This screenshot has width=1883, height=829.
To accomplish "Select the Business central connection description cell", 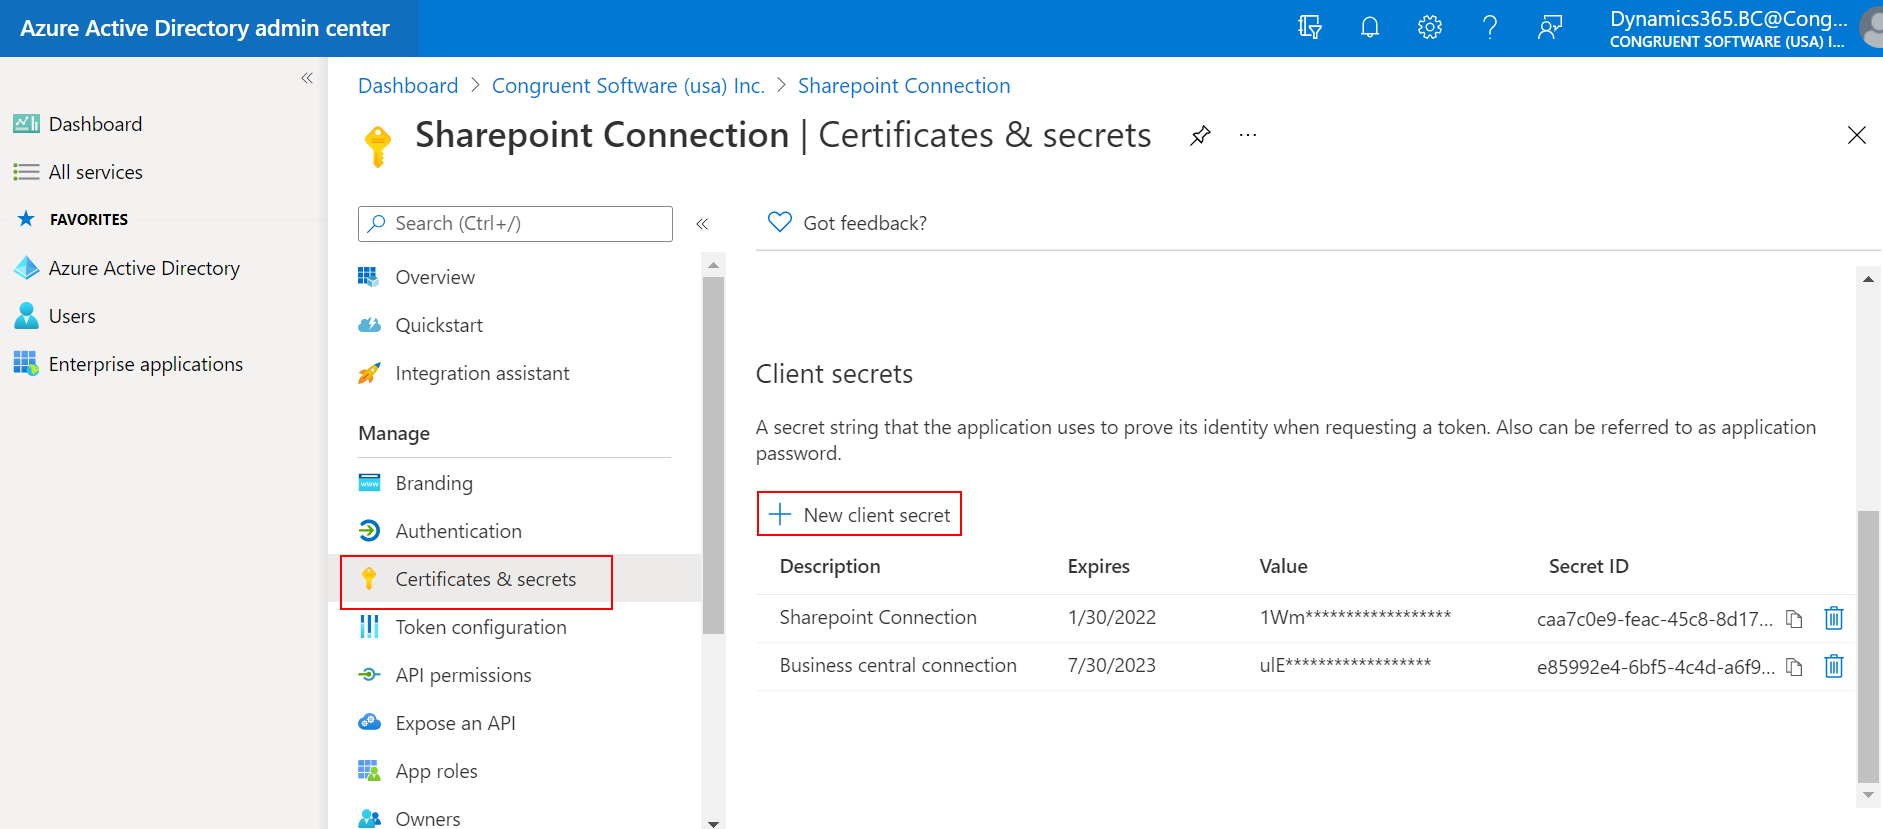I will point(898,665).
